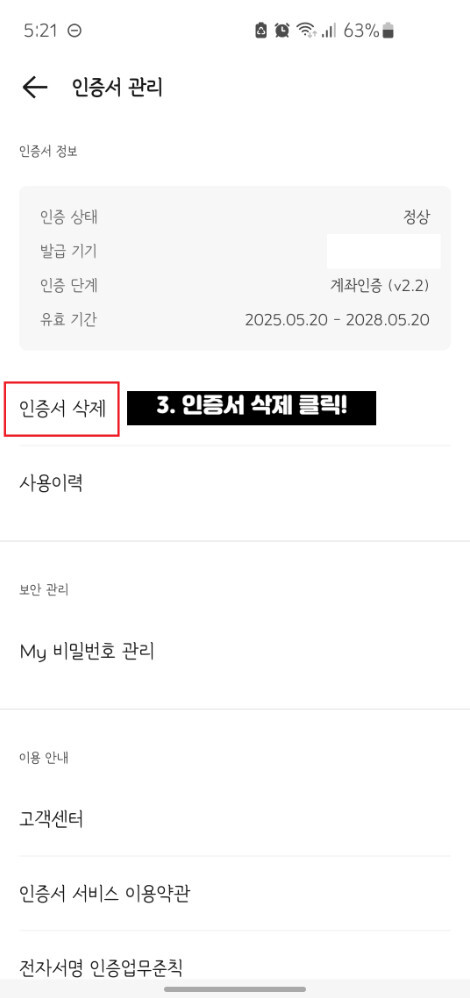Tap the bottom navigation gesture handle

coord(234,989)
